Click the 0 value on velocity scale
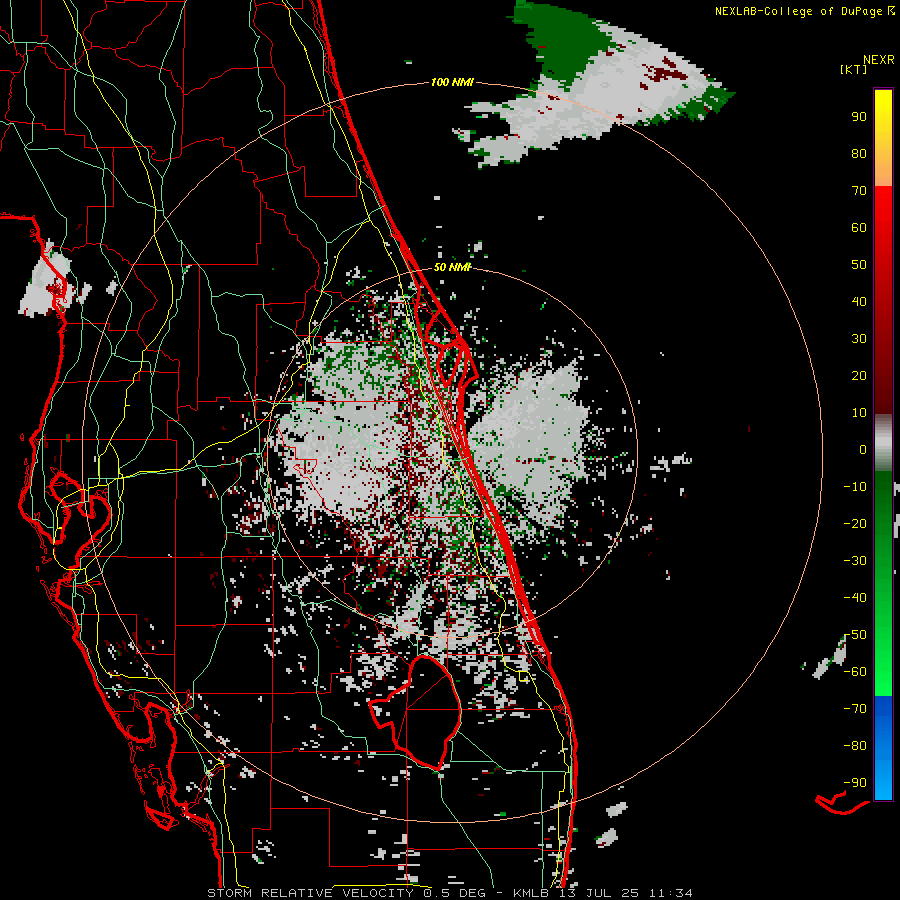Viewport: 900px width, 900px height. tap(863, 449)
